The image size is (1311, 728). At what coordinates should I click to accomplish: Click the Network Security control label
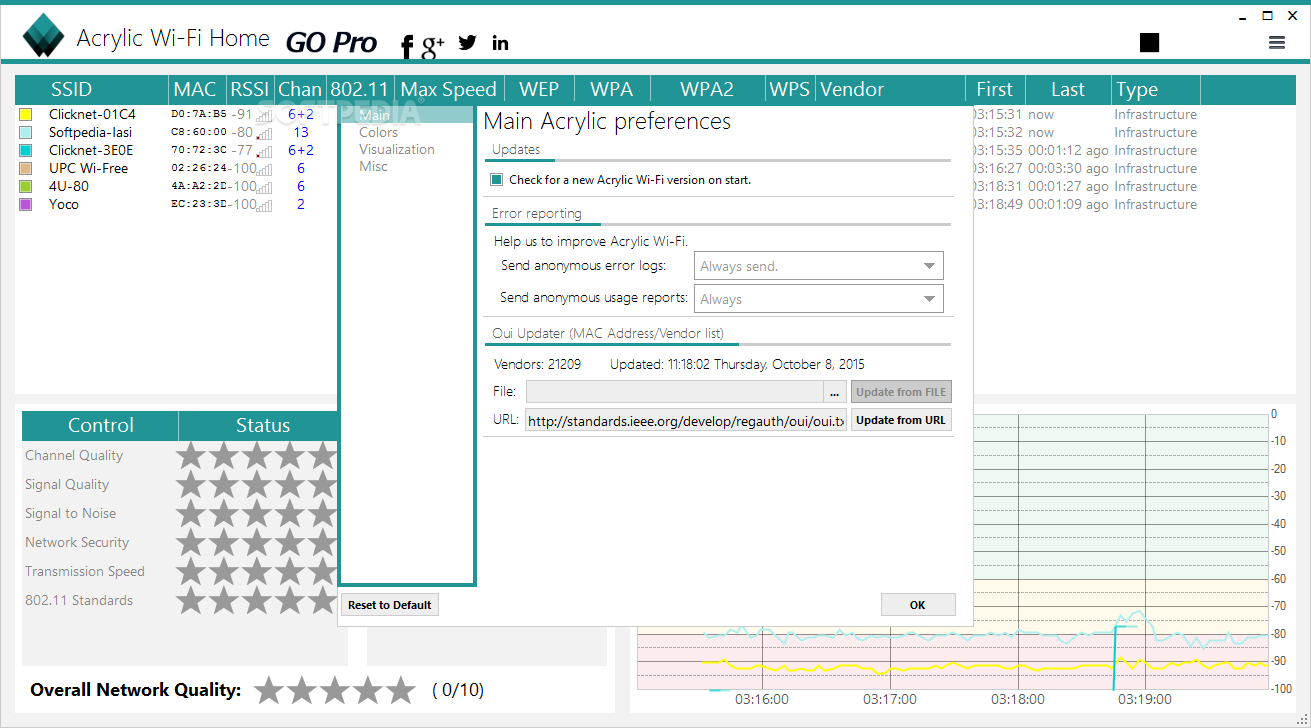tap(77, 543)
